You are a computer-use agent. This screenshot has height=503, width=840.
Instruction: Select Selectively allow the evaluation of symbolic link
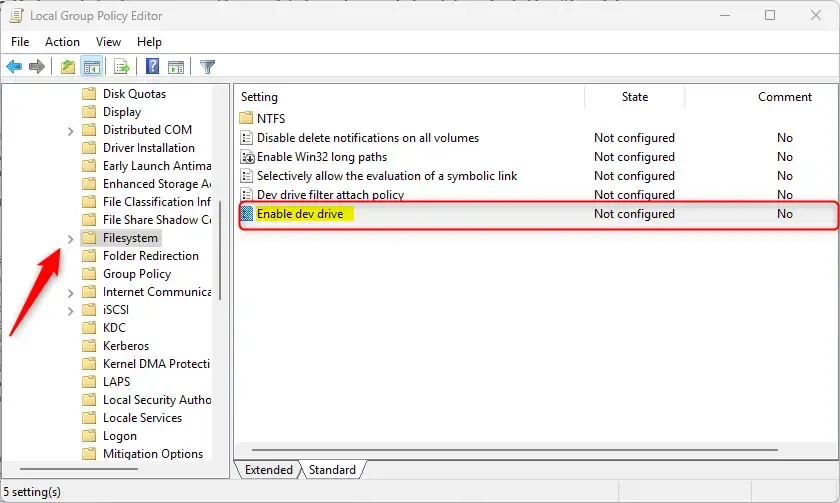[387, 176]
